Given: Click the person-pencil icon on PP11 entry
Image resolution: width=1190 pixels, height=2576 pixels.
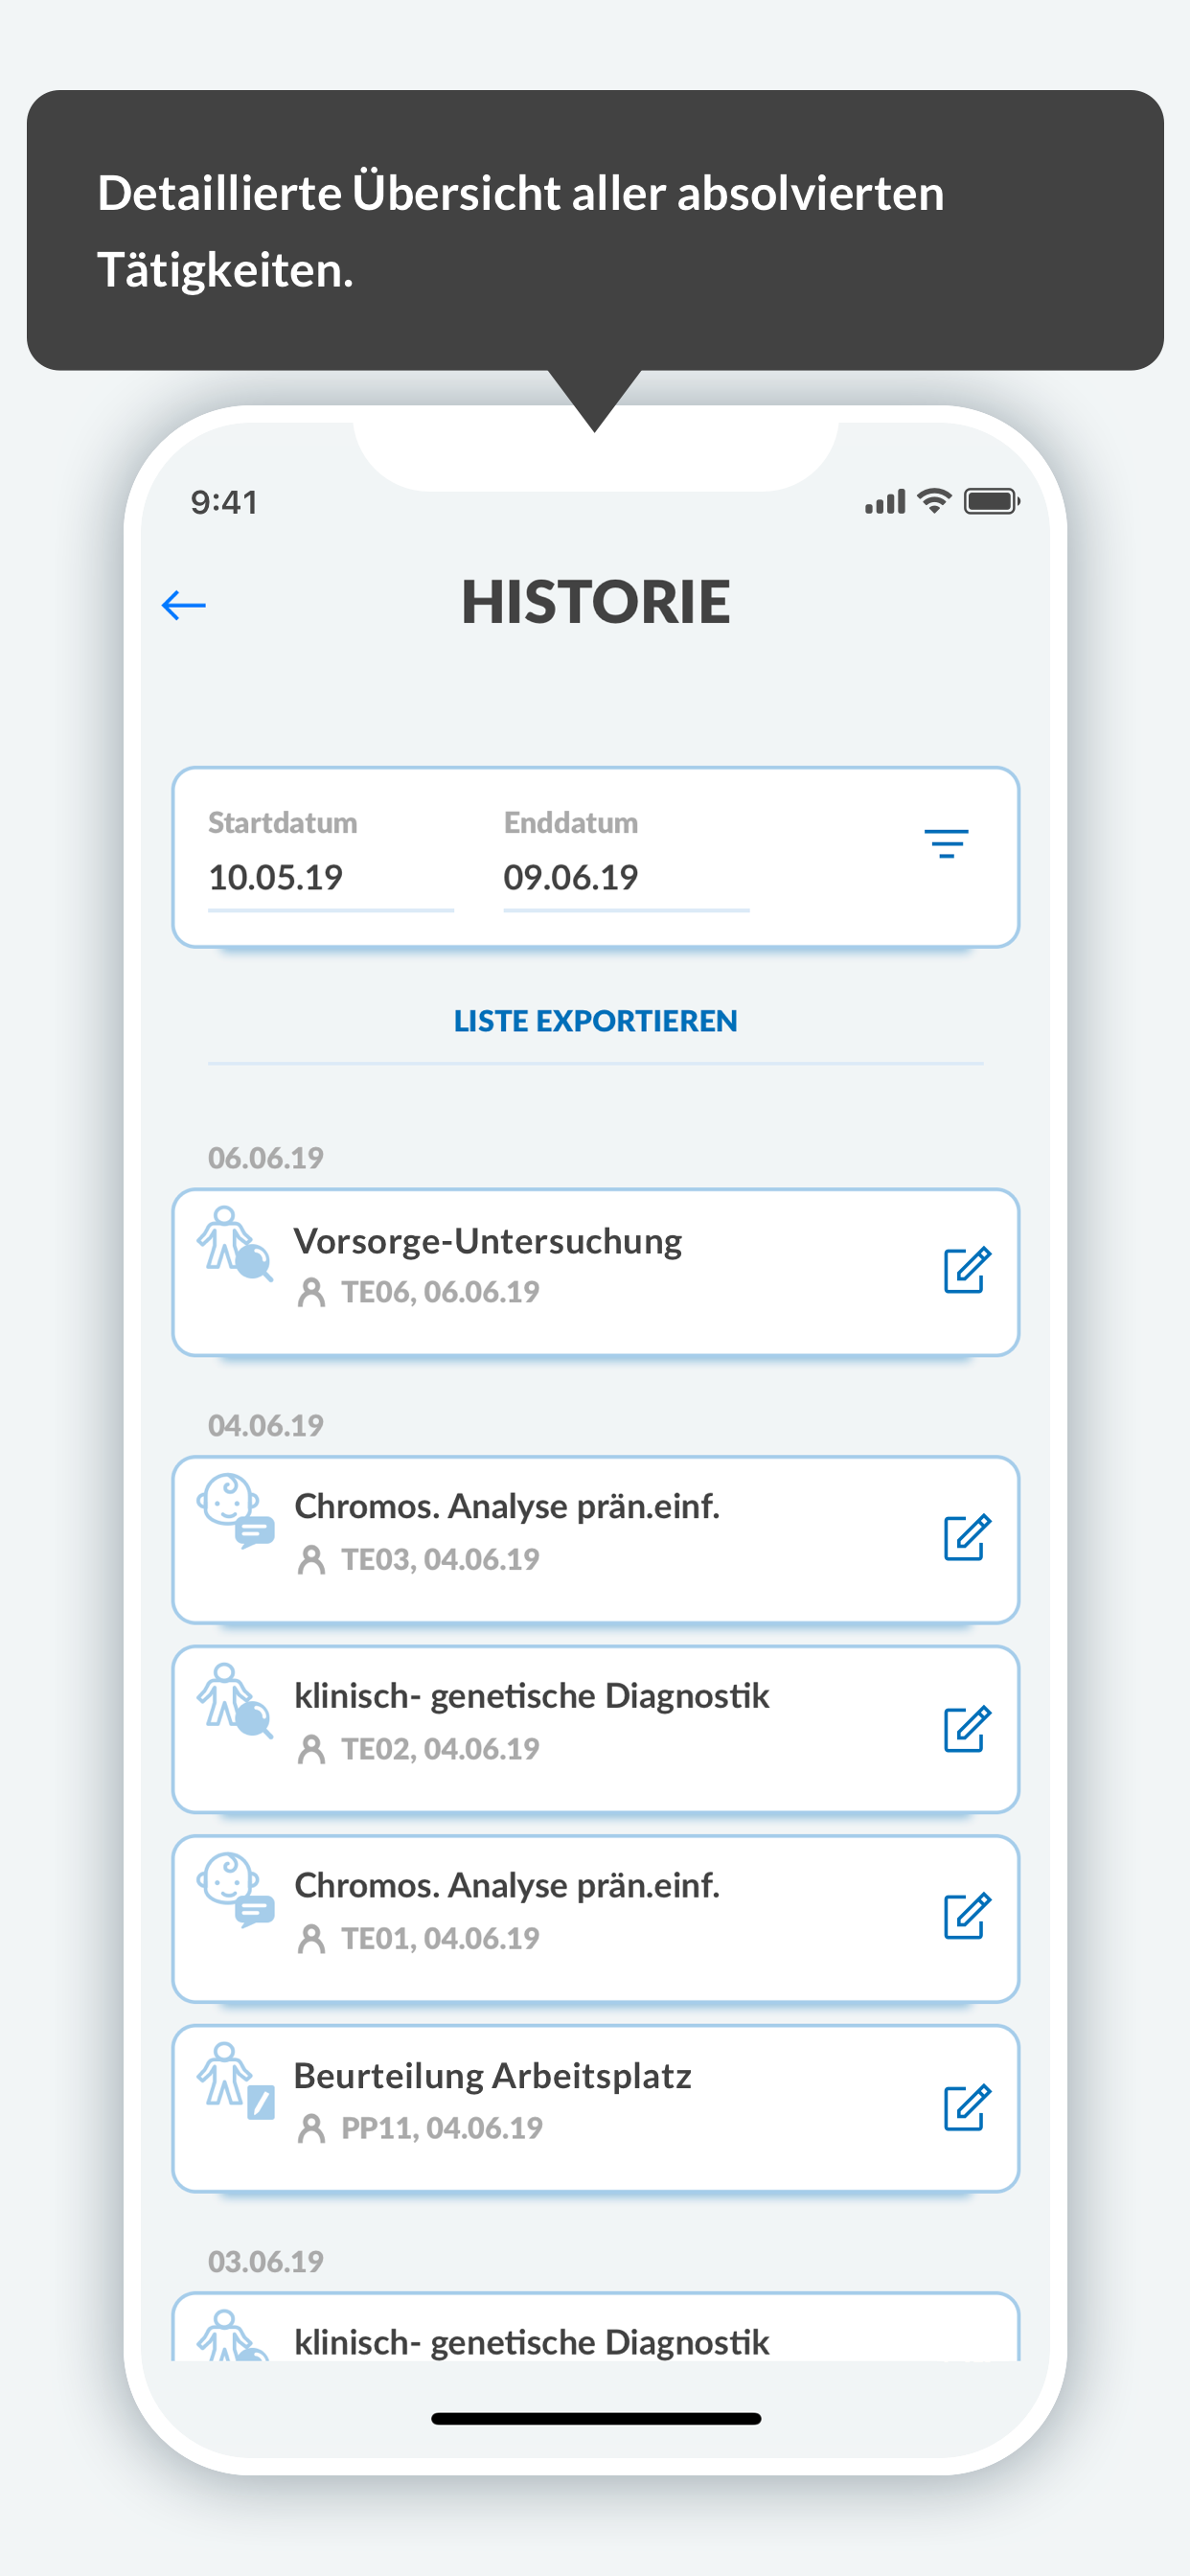Looking at the screenshot, I should [x=235, y=2080].
